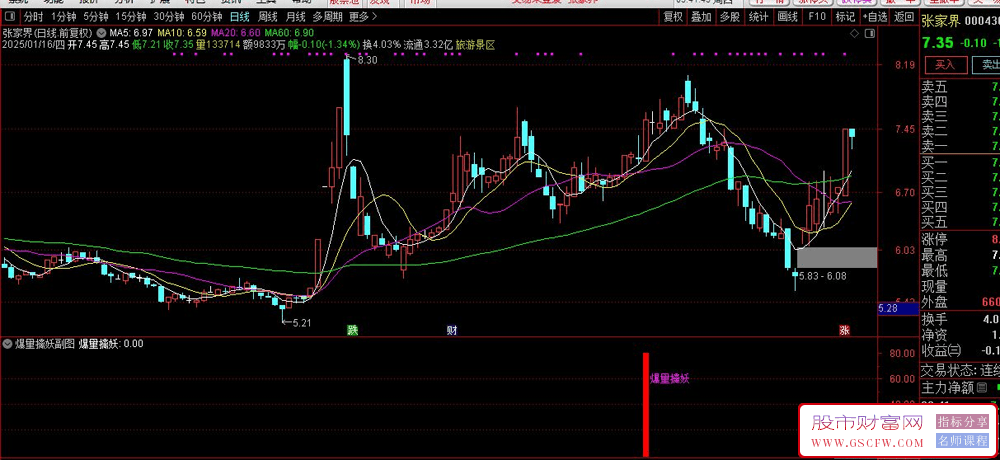Click the red 涨 marker on chart
Image resolution: width=1000 pixels, height=460 pixels.
point(844,330)
